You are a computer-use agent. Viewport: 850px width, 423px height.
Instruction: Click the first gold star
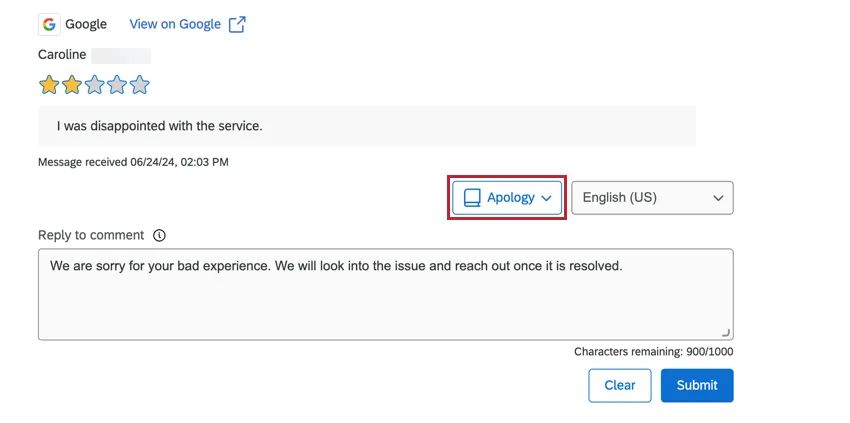coord(48,85)
